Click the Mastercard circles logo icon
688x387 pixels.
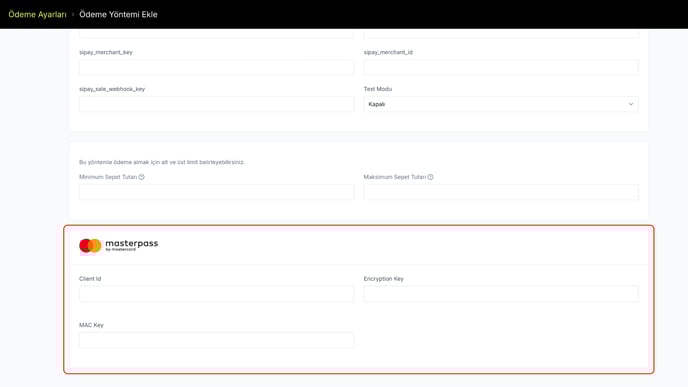pyautogui.click(x=90, y=246)
